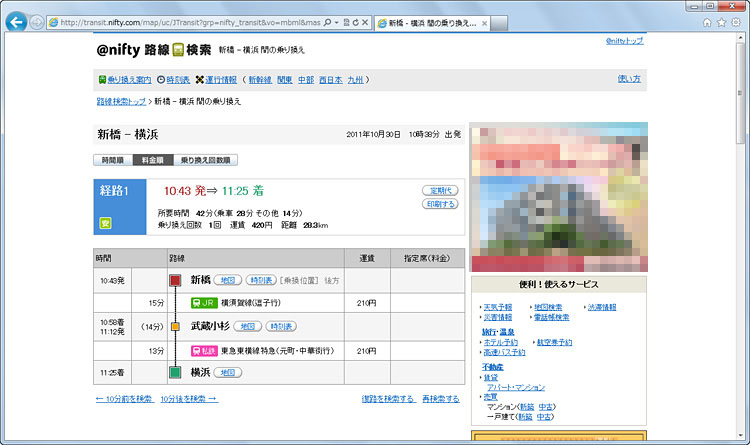The width and height of the screenshot is (750, 445).
Task: Open the 災害情報 service link
Action: pyautogui.click(x=497, y=317)
